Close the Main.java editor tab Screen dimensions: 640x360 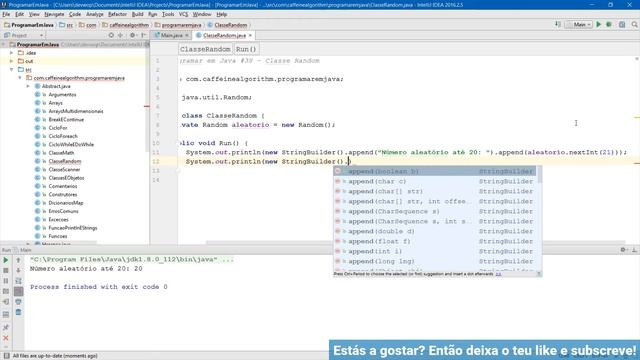(x=187, y=36)
